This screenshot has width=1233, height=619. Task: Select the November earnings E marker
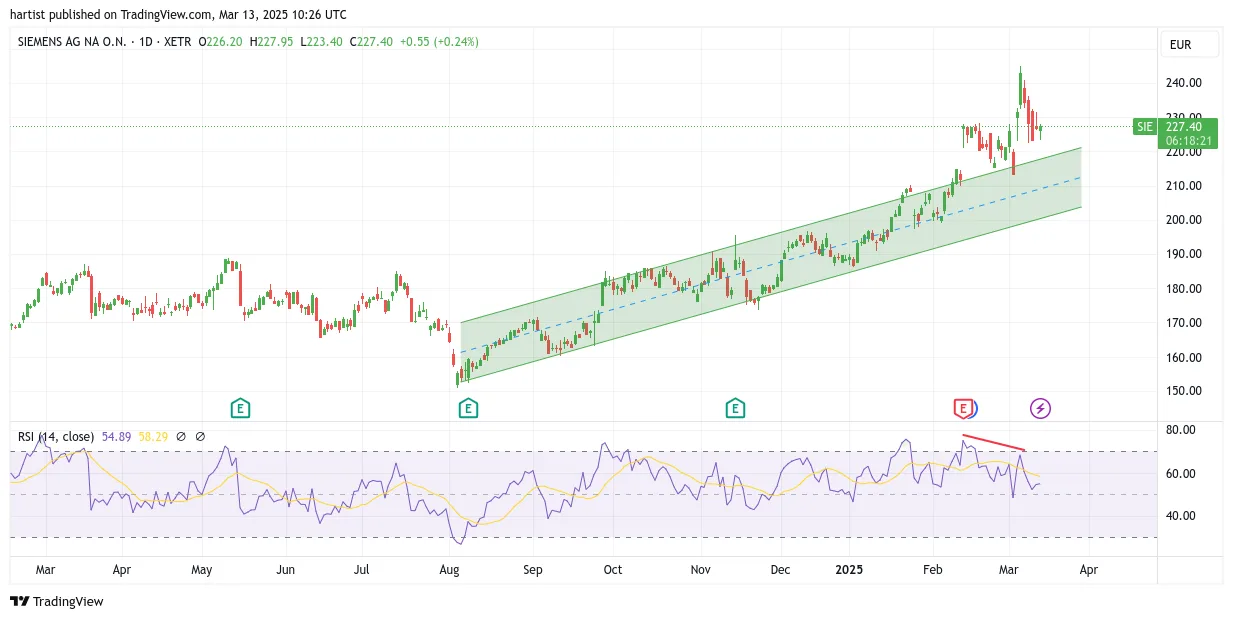click(735, 408)
